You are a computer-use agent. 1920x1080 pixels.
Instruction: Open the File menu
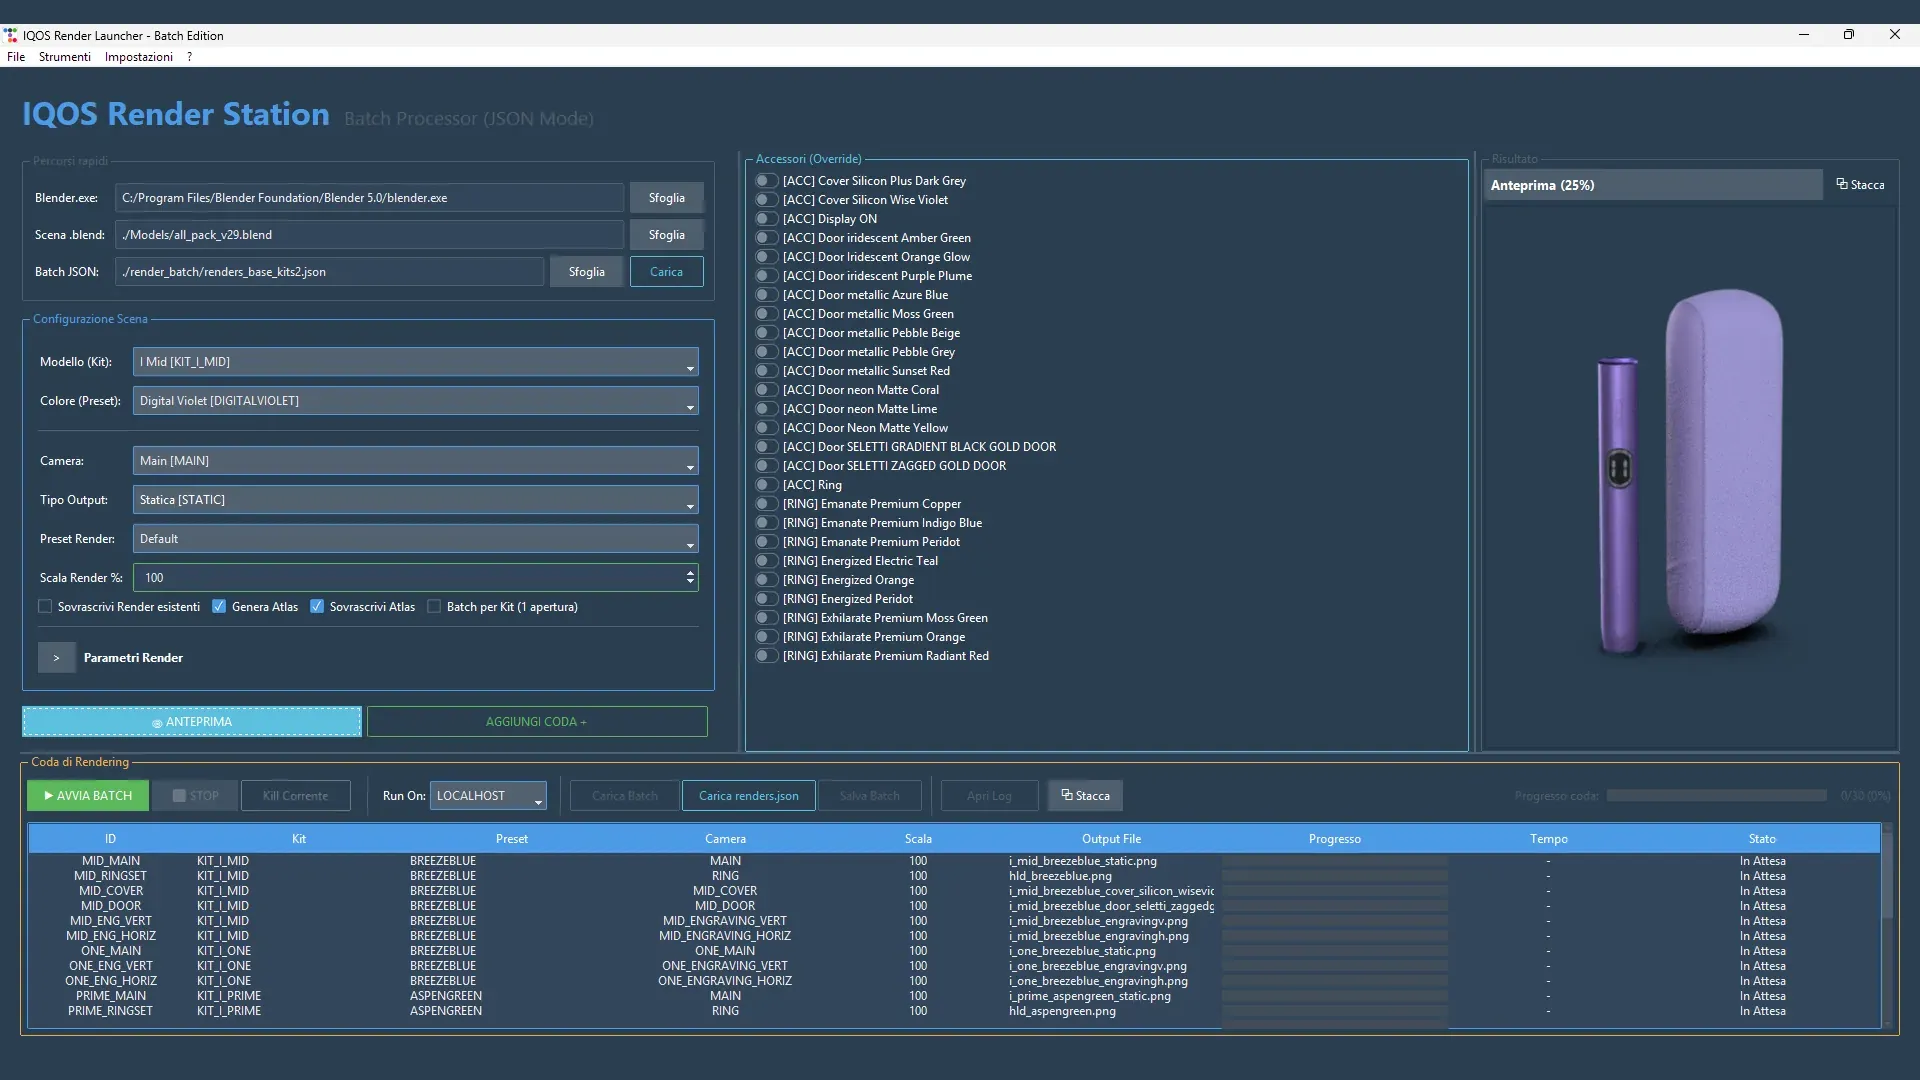[x=16, y=57]
